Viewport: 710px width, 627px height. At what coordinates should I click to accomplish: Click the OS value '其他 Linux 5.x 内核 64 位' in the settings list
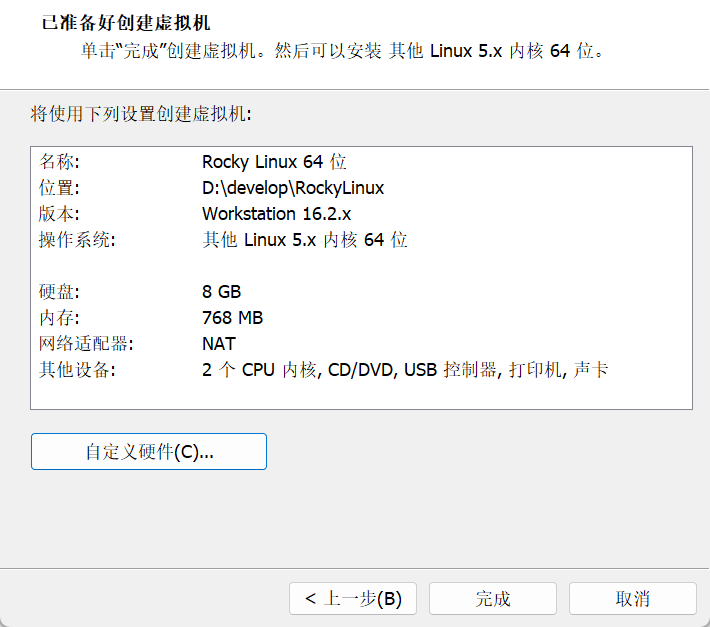click(304, 240)
